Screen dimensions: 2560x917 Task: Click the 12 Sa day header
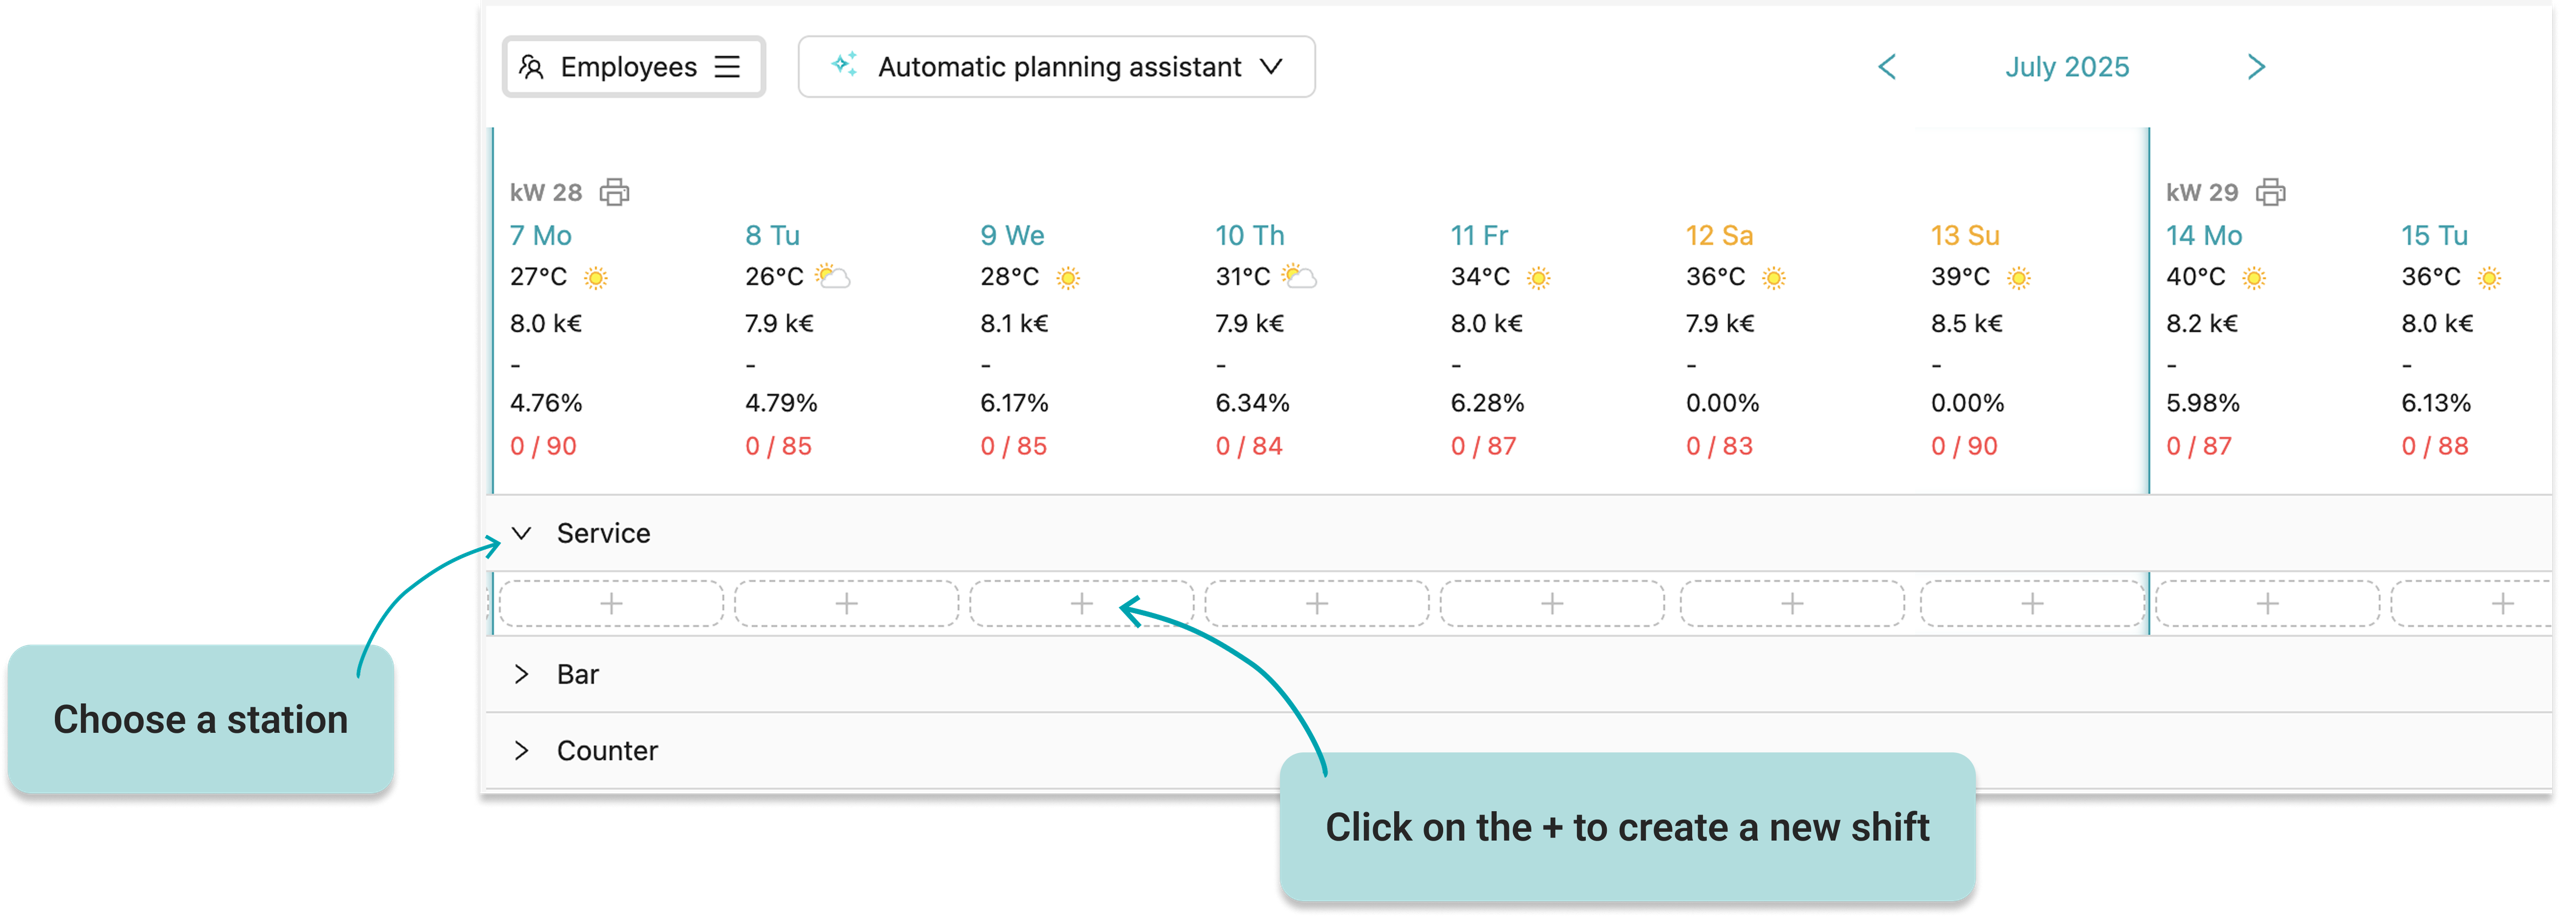[1719, 236]
